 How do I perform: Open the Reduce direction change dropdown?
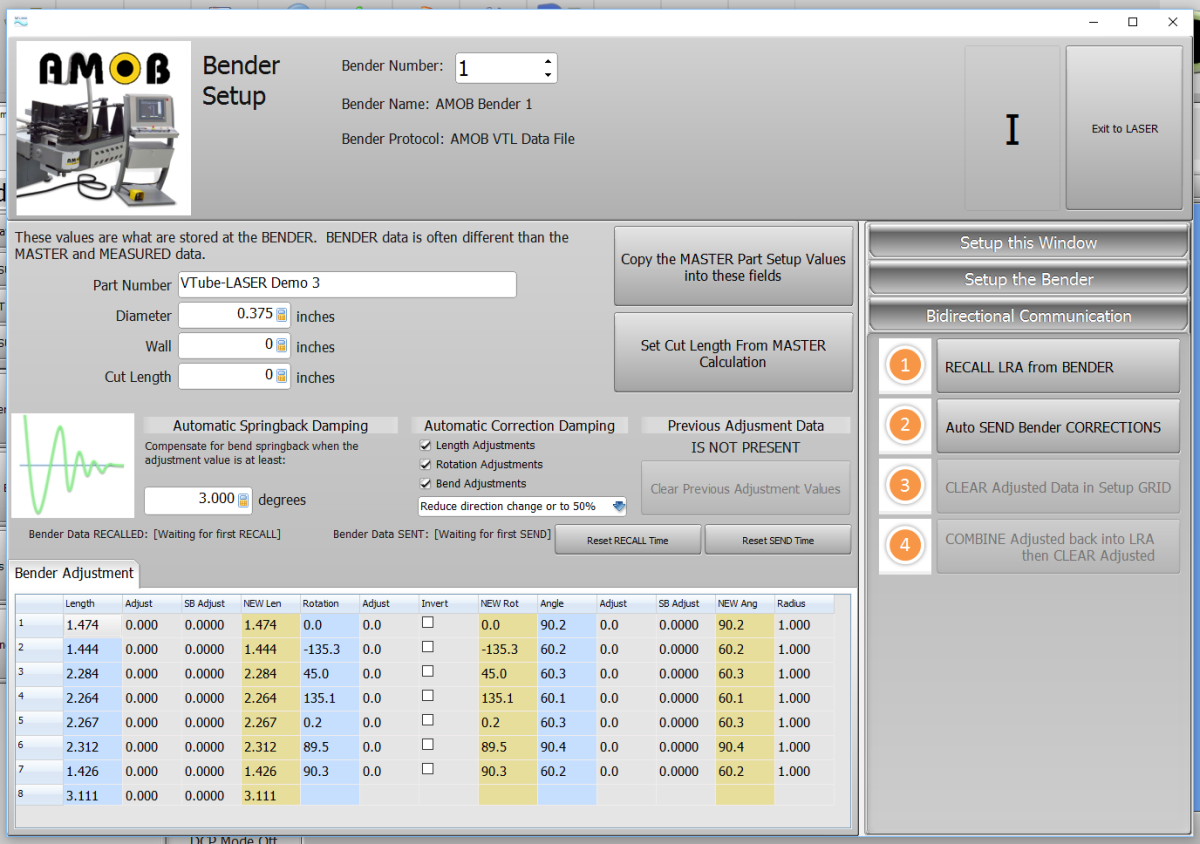[x=618, y=506]
